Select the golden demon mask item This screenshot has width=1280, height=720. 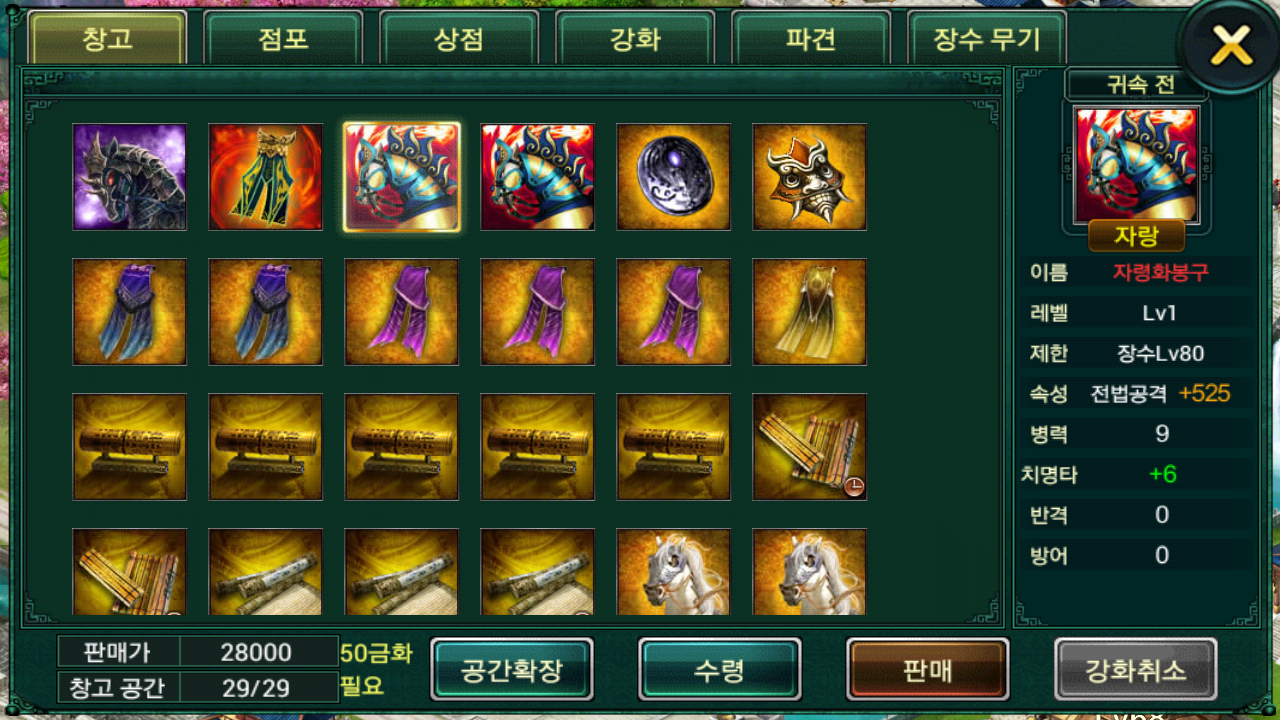[x=810, y=177]
